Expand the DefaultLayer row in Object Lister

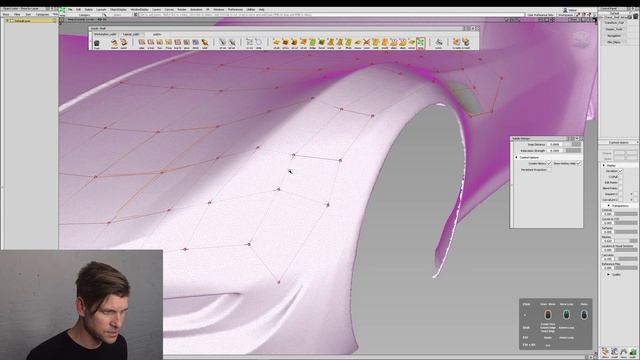(x=7, y=20)
